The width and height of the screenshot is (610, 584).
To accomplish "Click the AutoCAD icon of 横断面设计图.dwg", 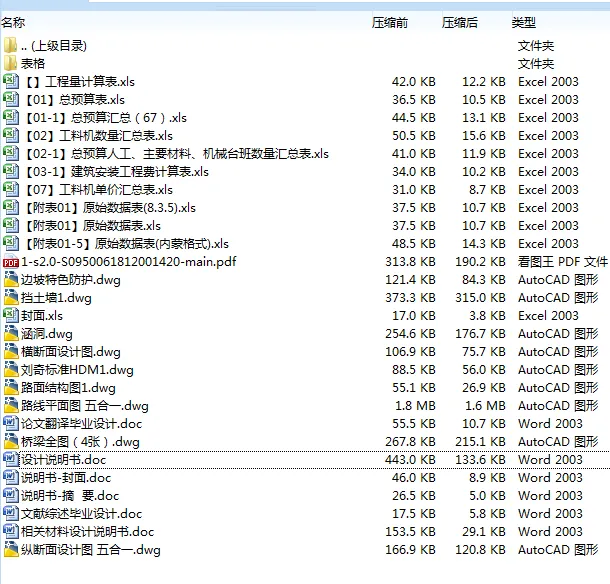I will pyautogui.click(x=11, y=351).
